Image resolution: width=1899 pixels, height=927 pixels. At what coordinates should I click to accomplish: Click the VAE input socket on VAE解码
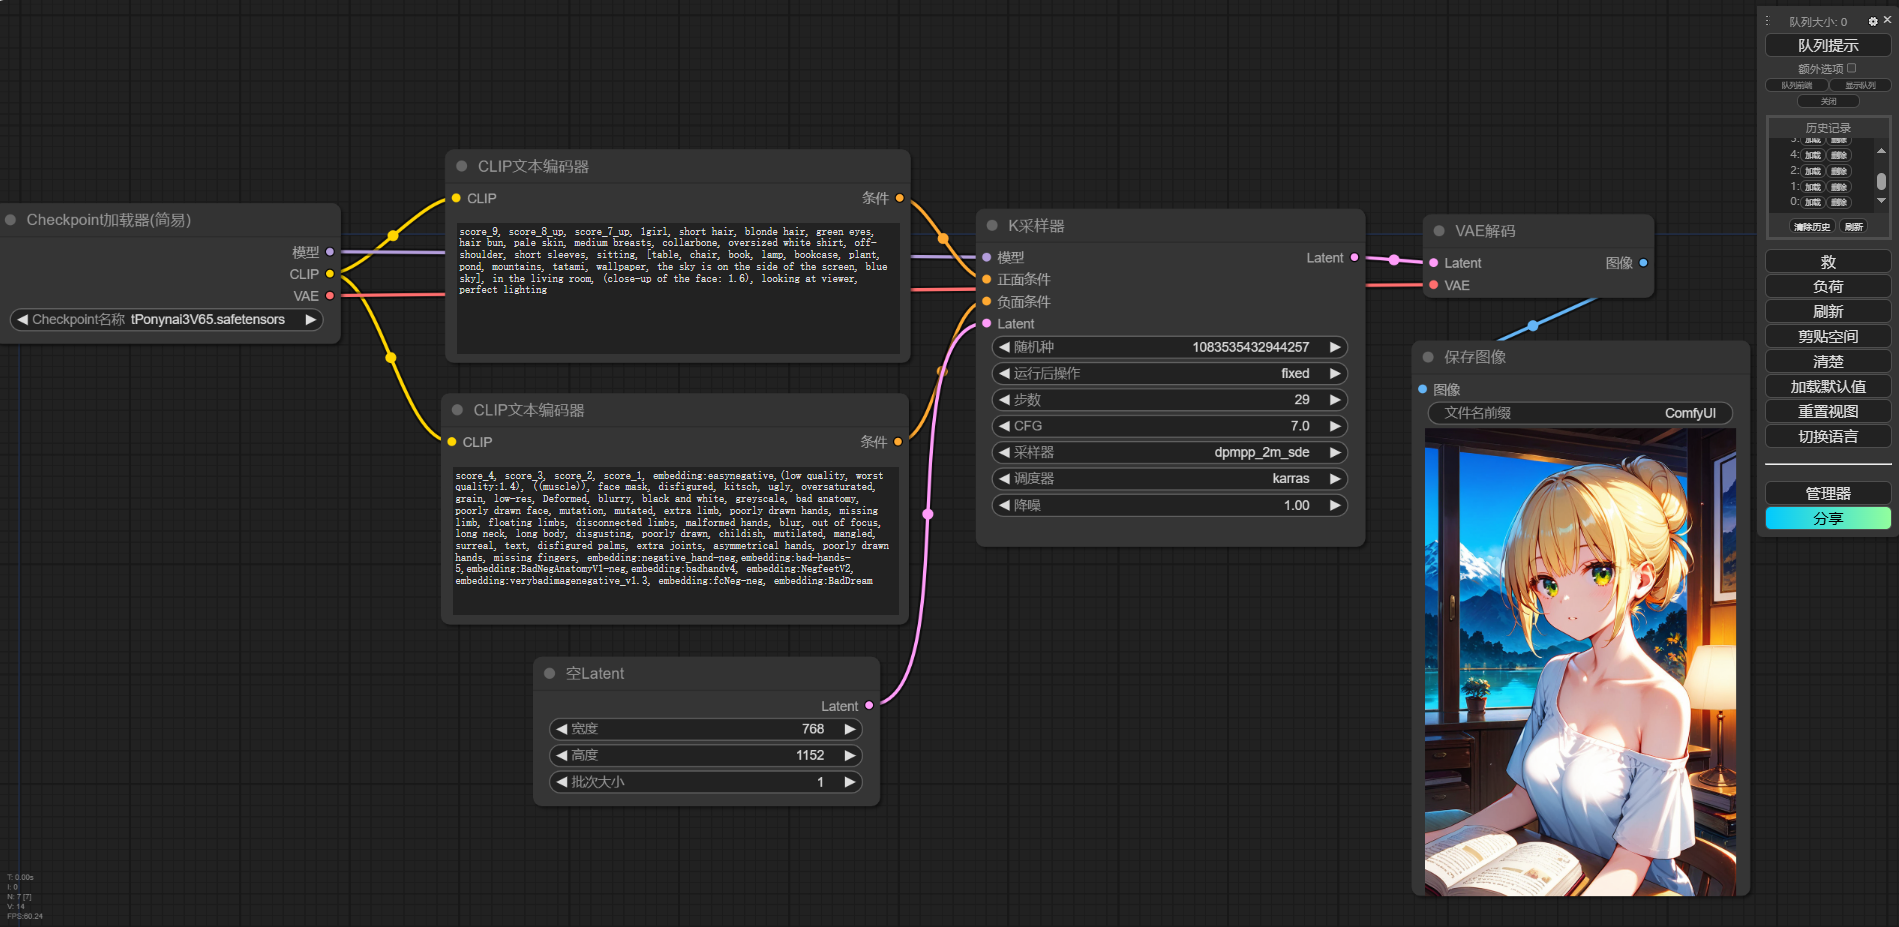tap(1434, 285)
